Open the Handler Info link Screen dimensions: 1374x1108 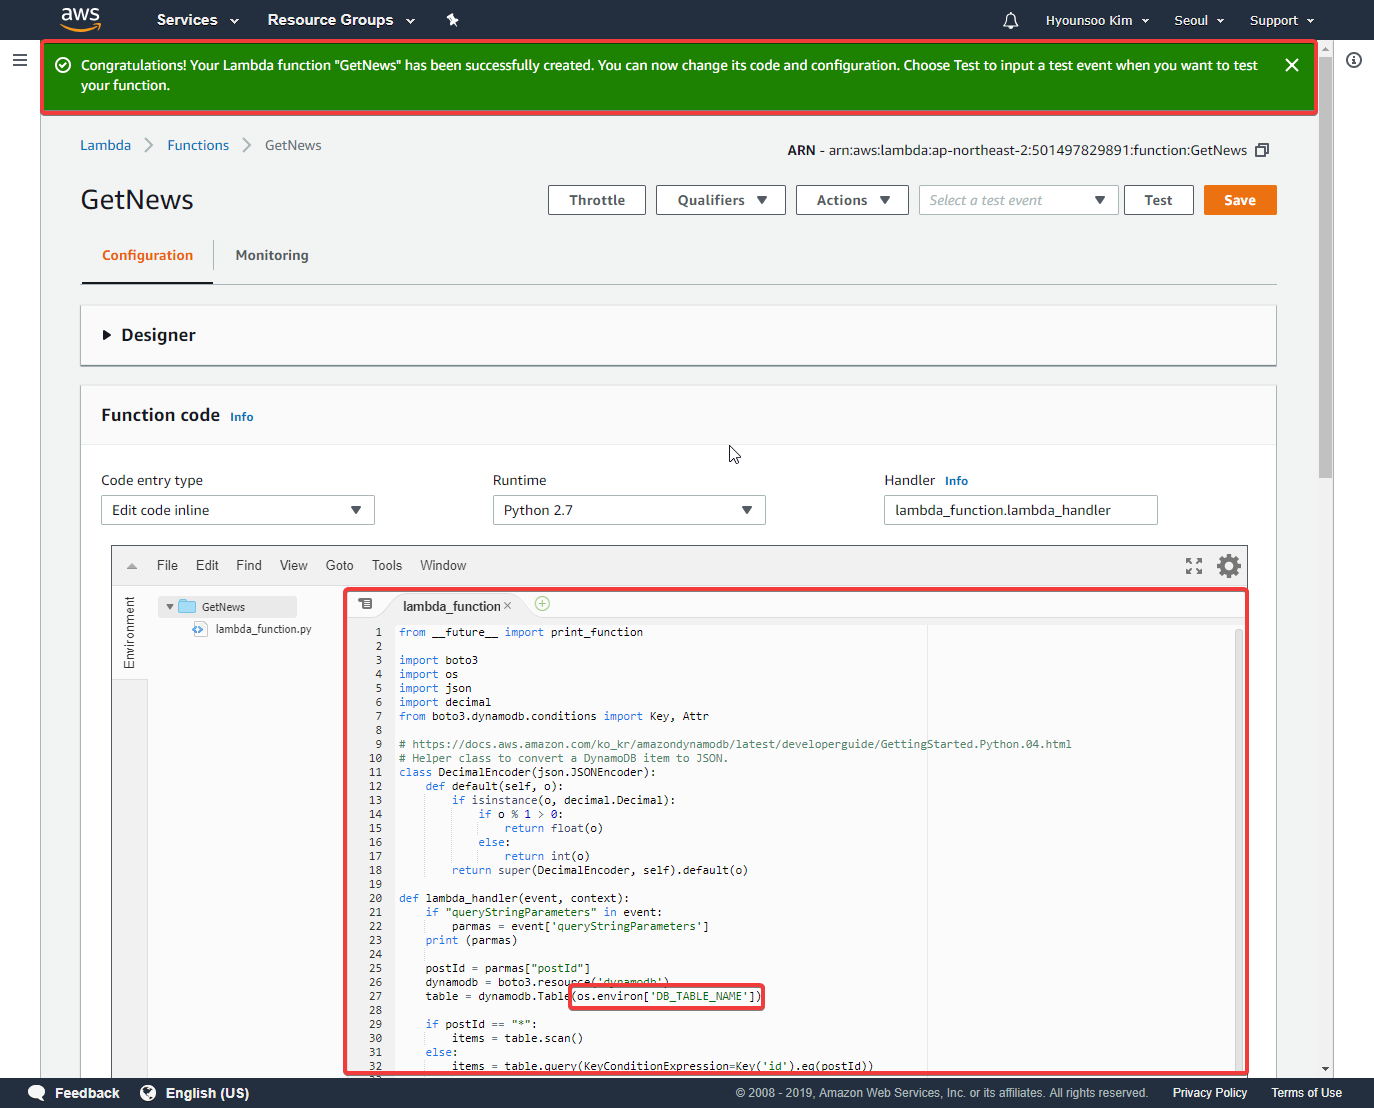[956, 481]
